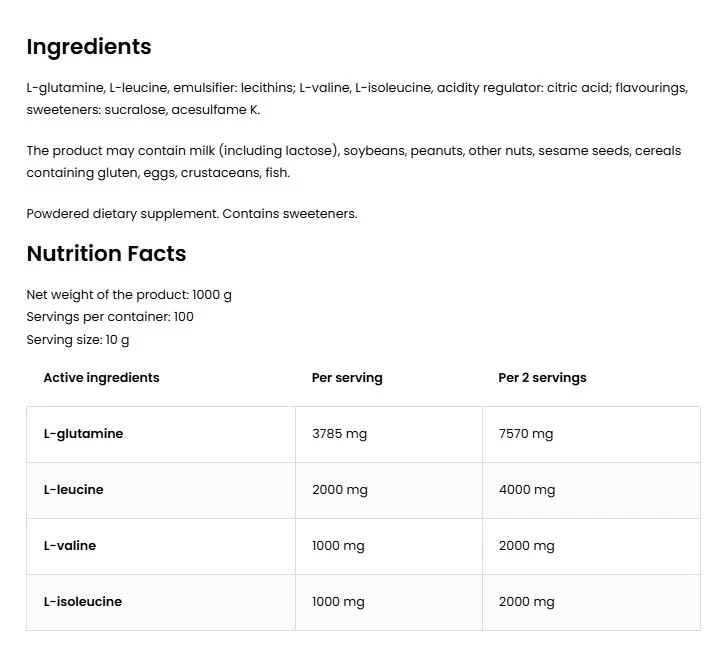Click the 7570 mg table cell
The width and height of the screenshot is (720, 664).
tap(526, 434)
